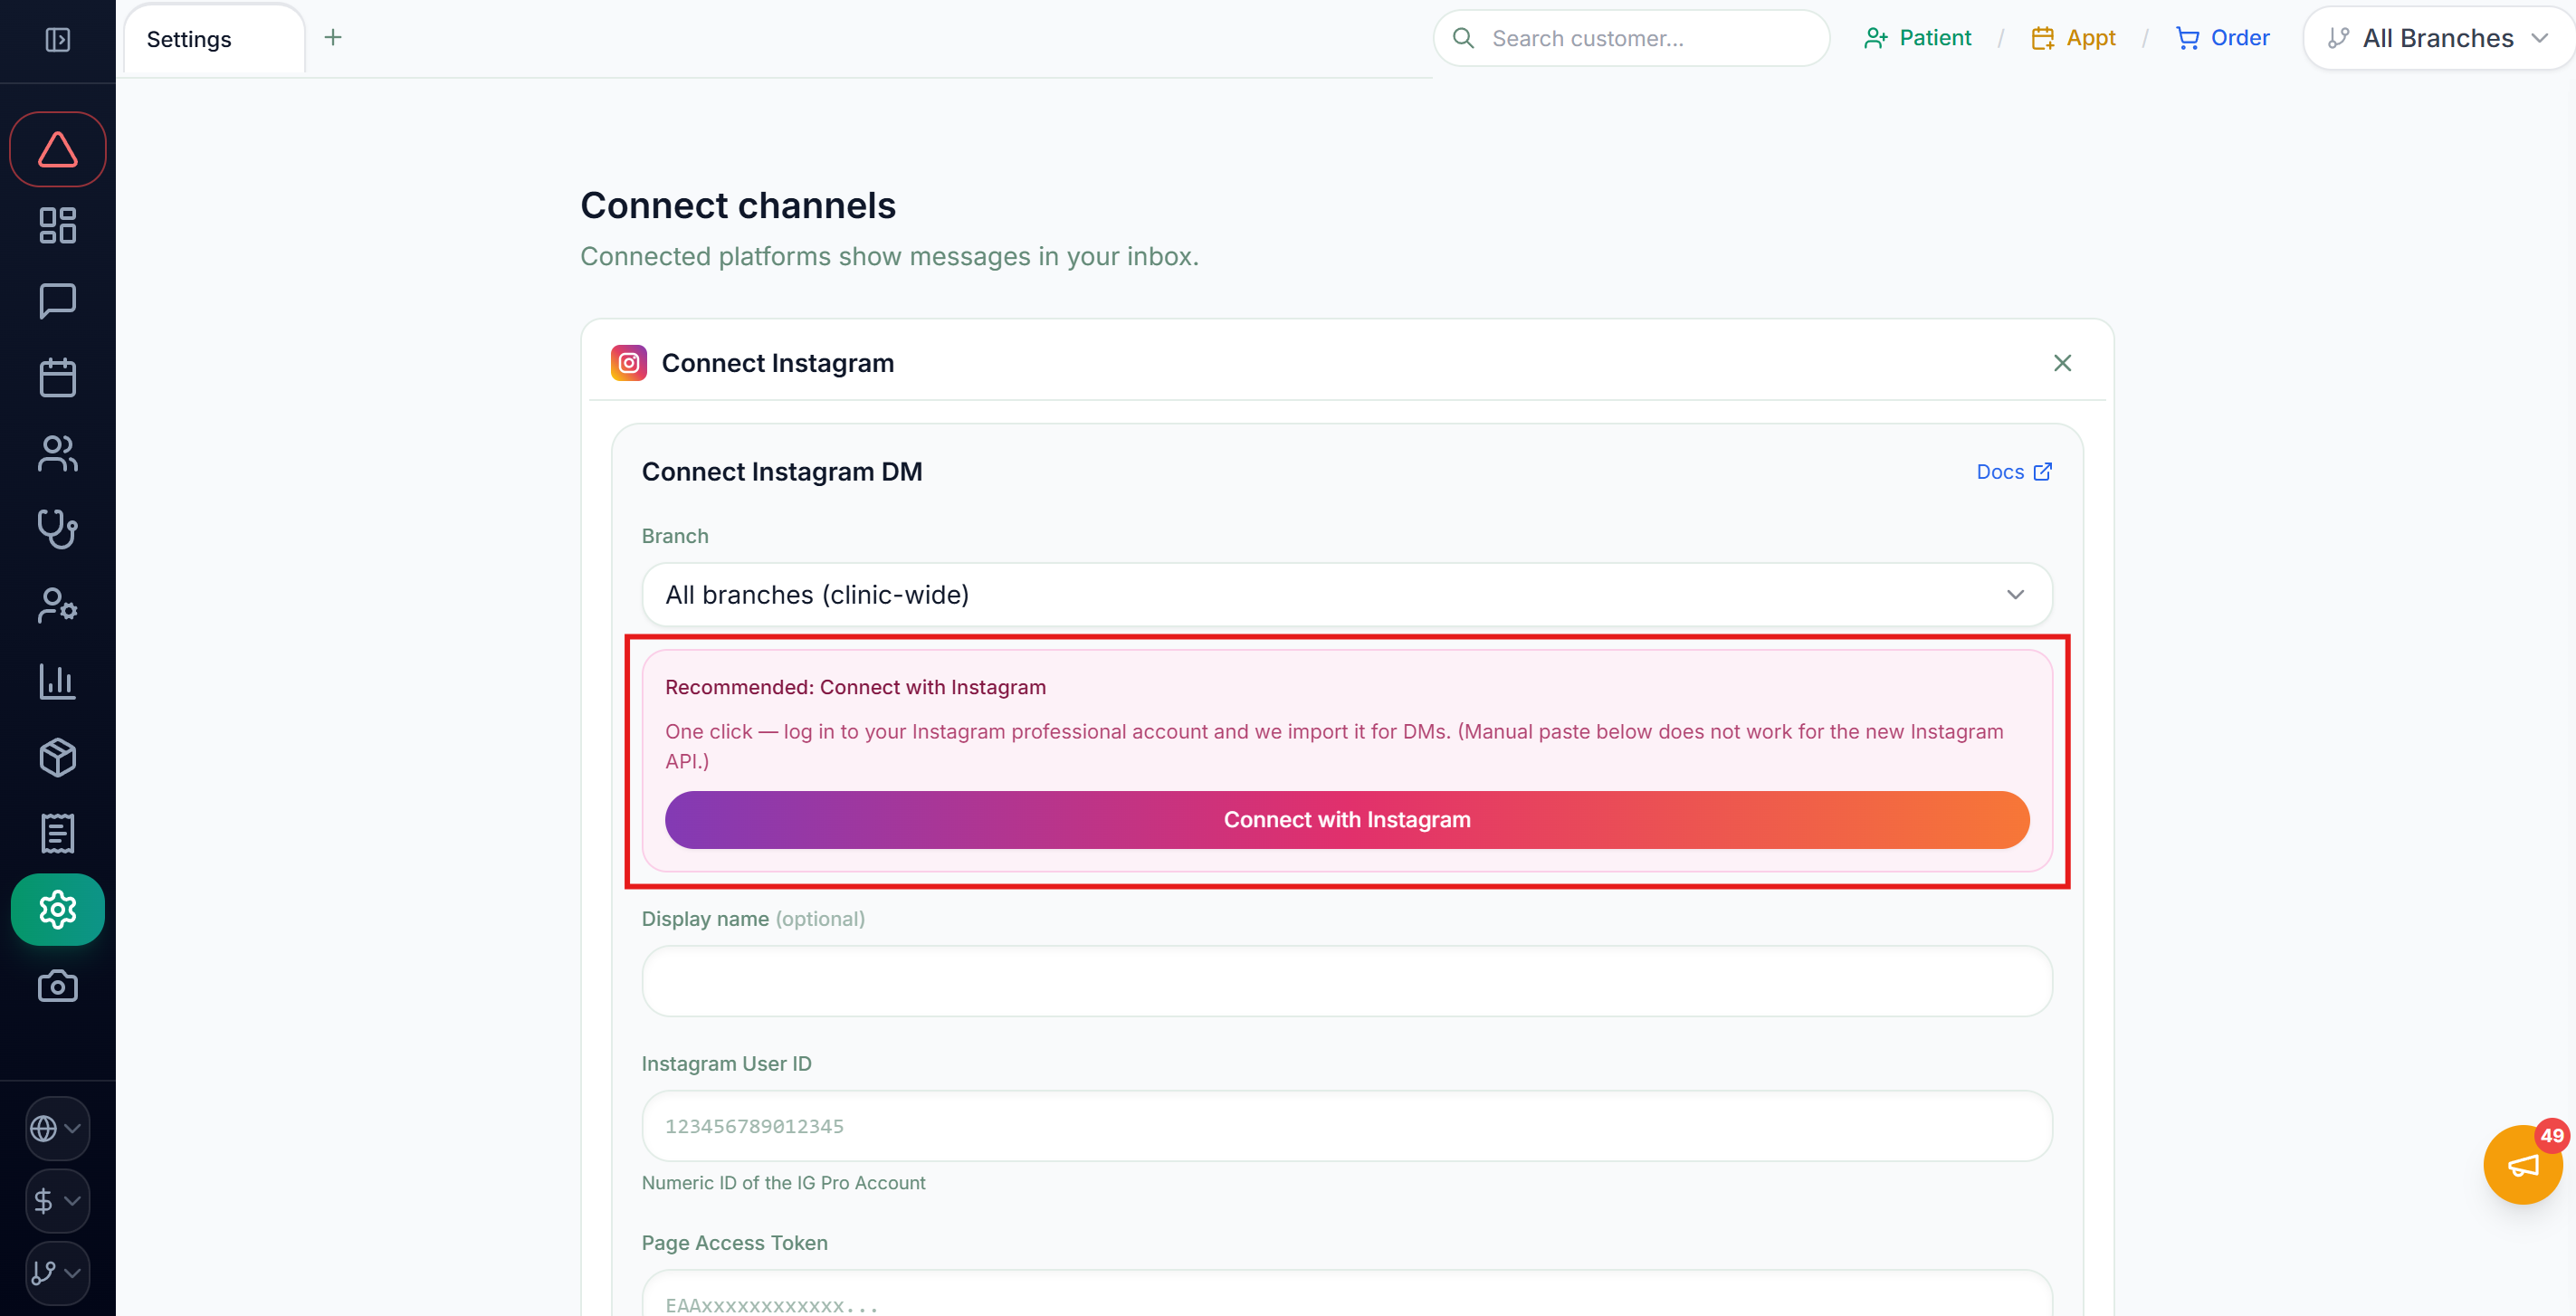Viewport: 2576px width, 1316px height.
Task: Click the Instagram User ID field
Action: [1346, 1125]
